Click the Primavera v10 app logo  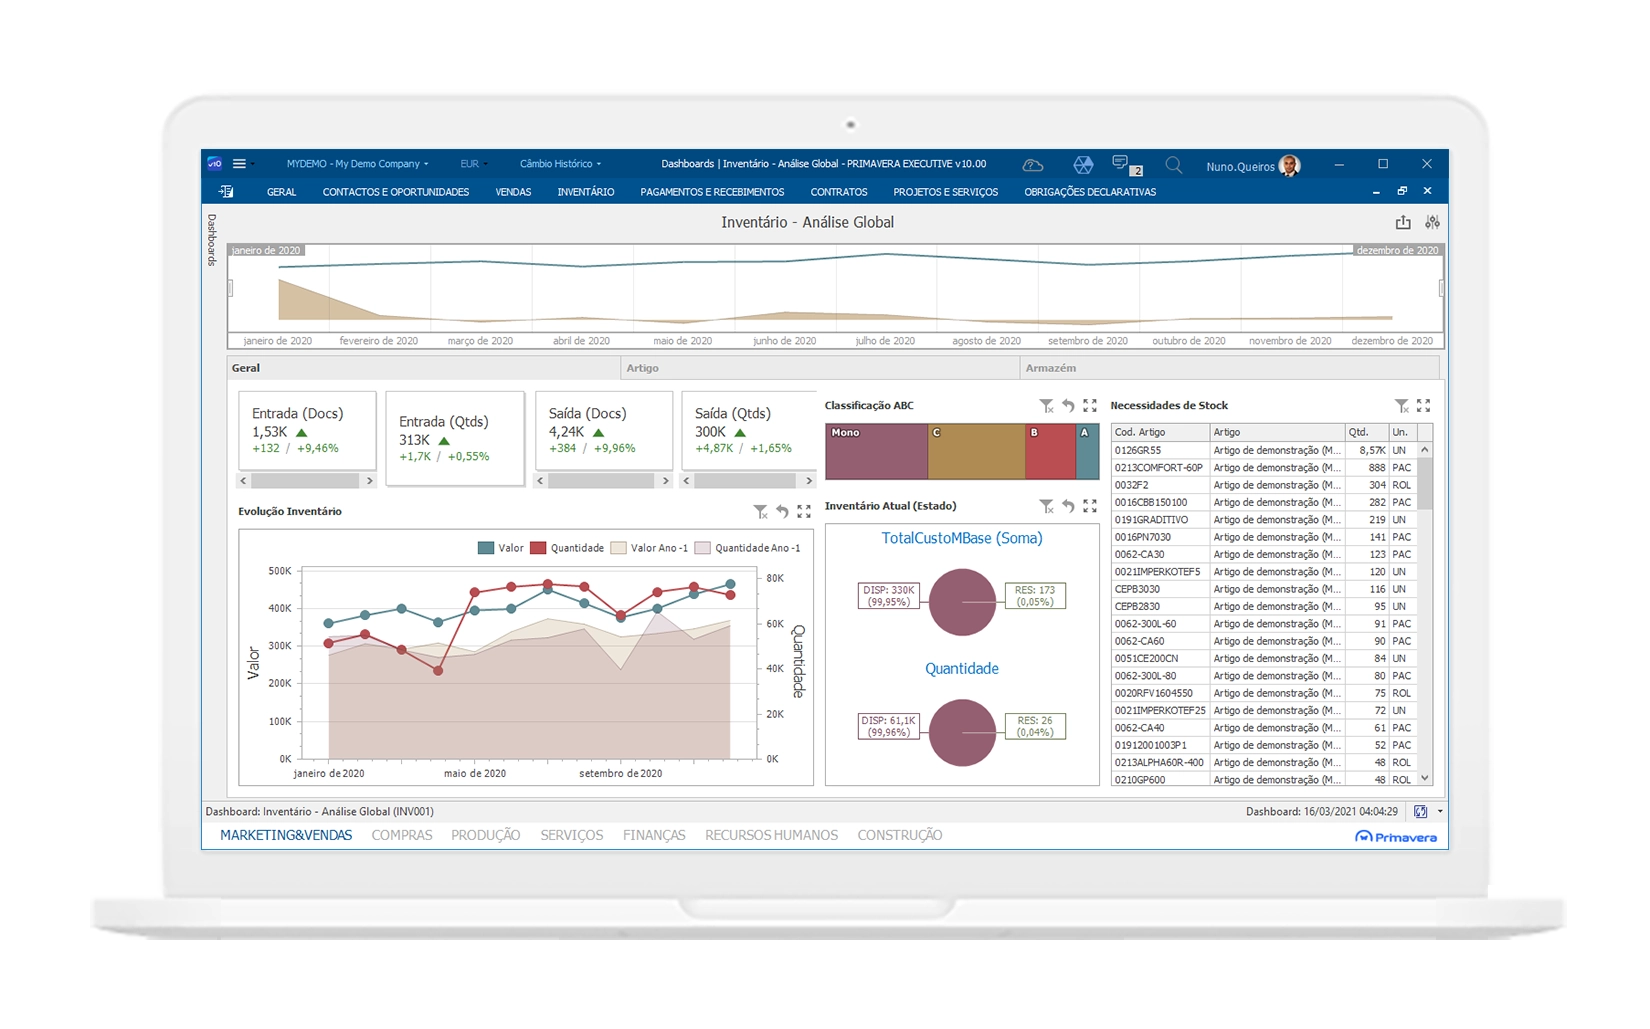click(x=214, y=164)
